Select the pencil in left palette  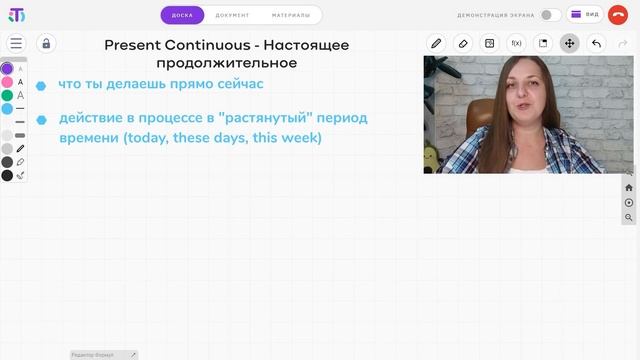20,149
